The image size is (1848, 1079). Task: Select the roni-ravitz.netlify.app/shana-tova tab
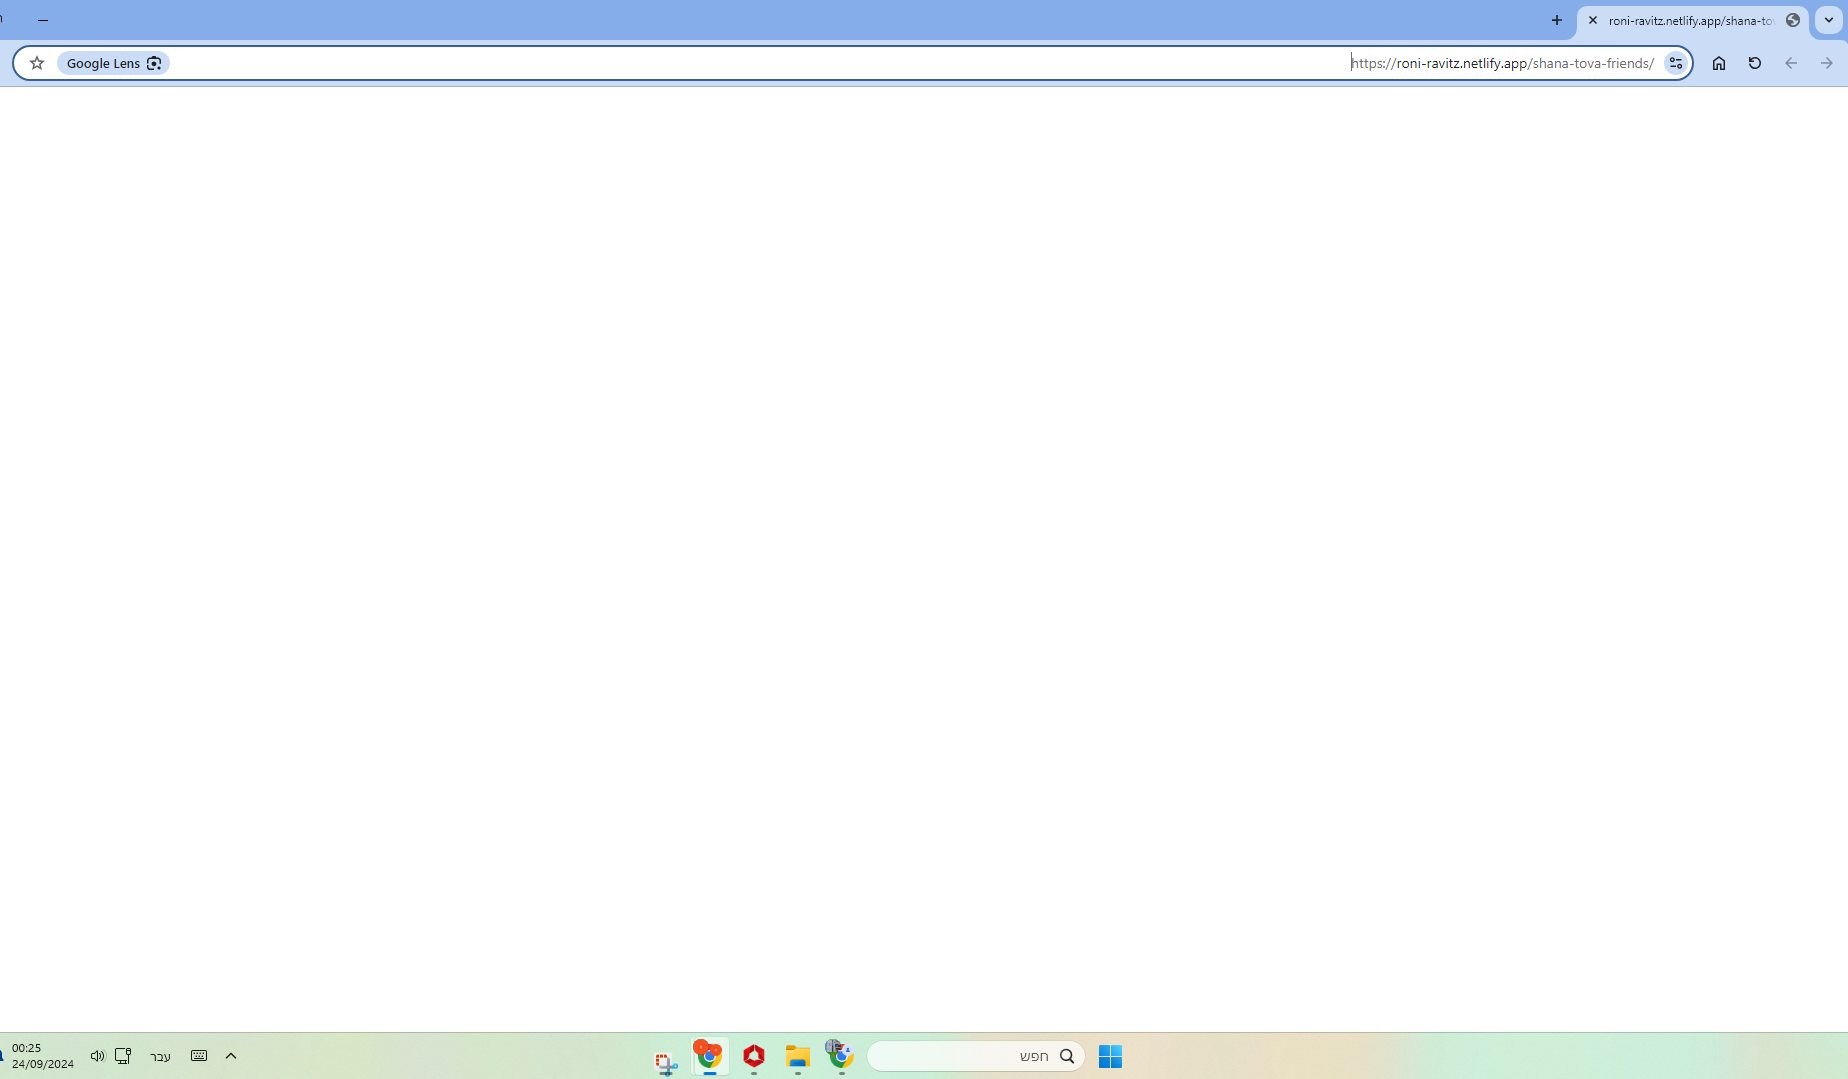tap(1693, 21)
